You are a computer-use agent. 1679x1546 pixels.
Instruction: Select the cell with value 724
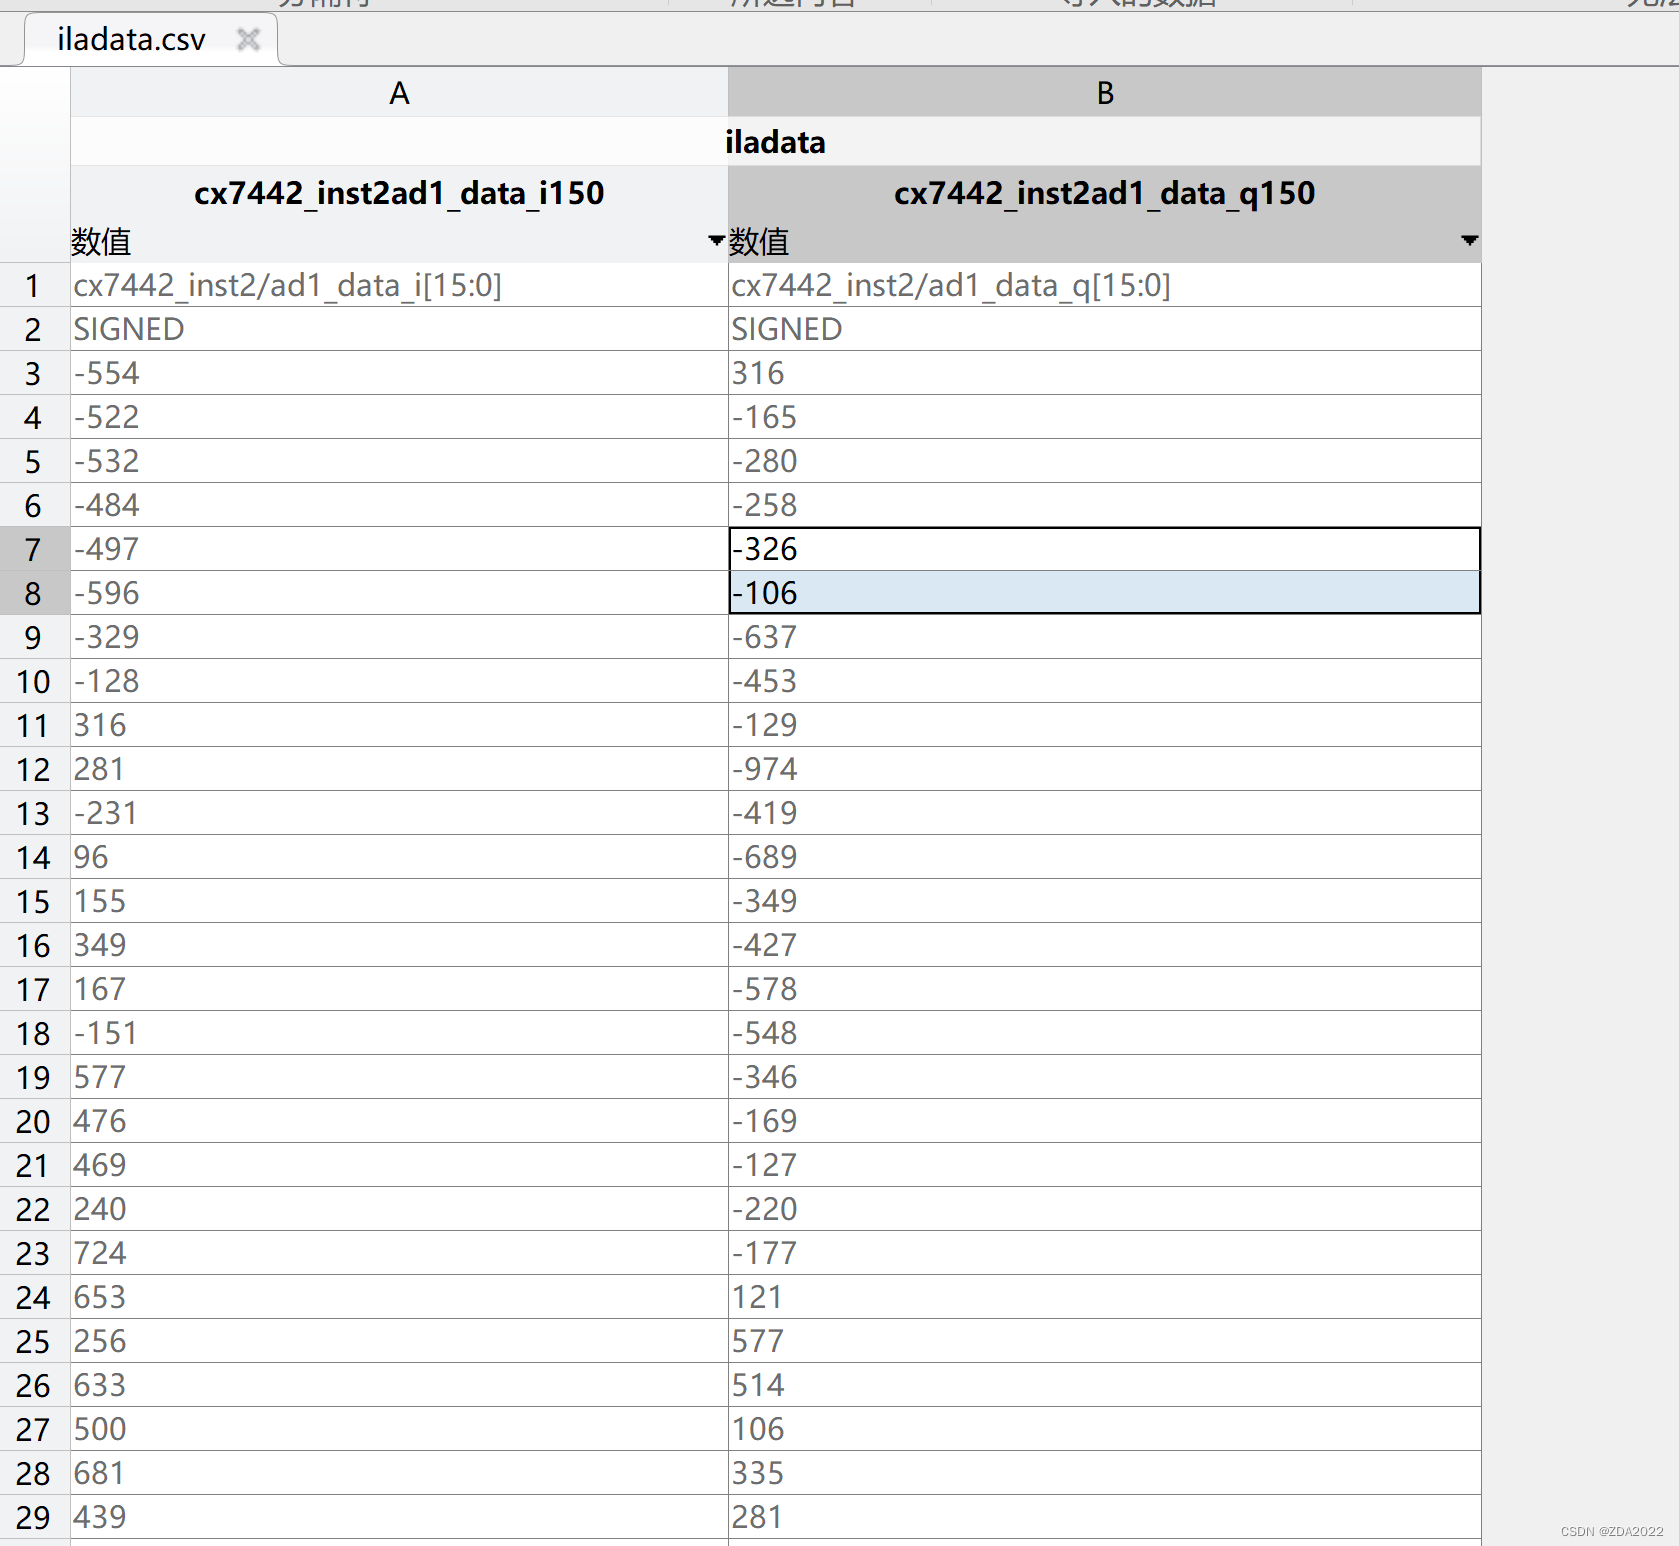click(x=398, y=1253)
